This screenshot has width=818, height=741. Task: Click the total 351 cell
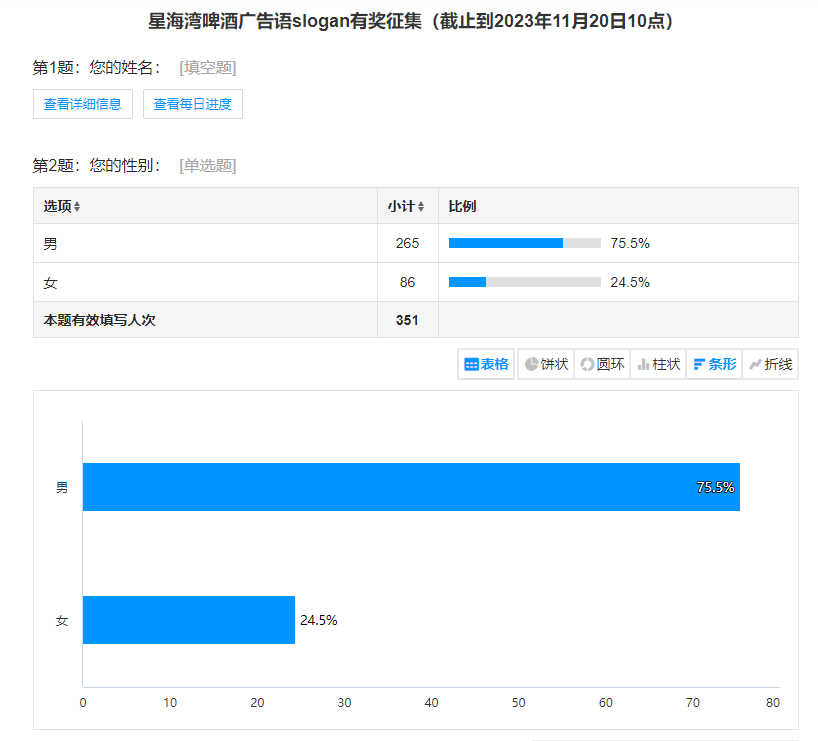click(x=407, y=320)
